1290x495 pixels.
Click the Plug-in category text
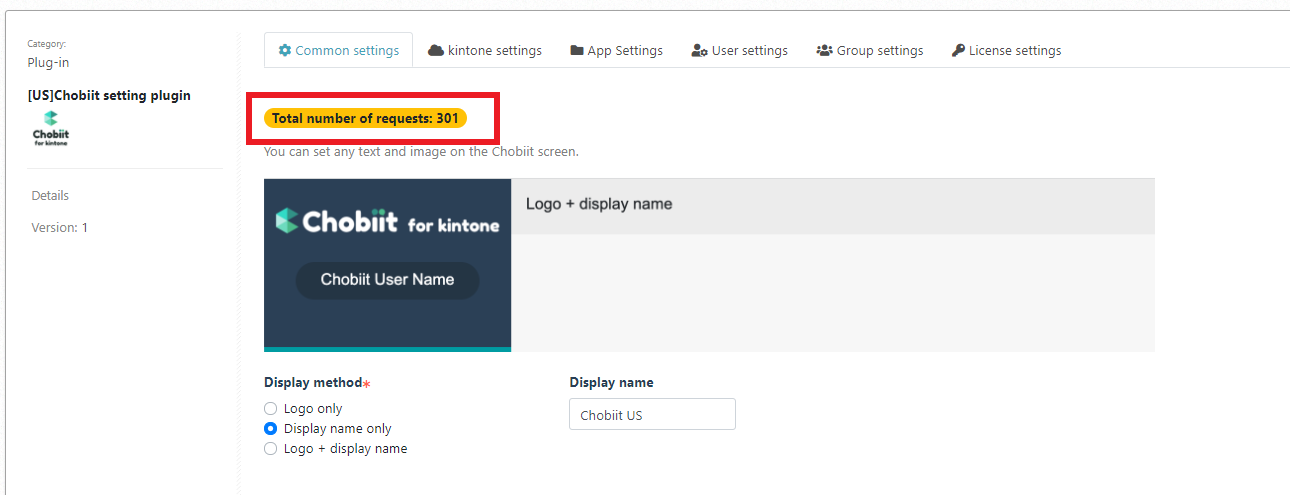pyautogui.click(x=48, y=62)
